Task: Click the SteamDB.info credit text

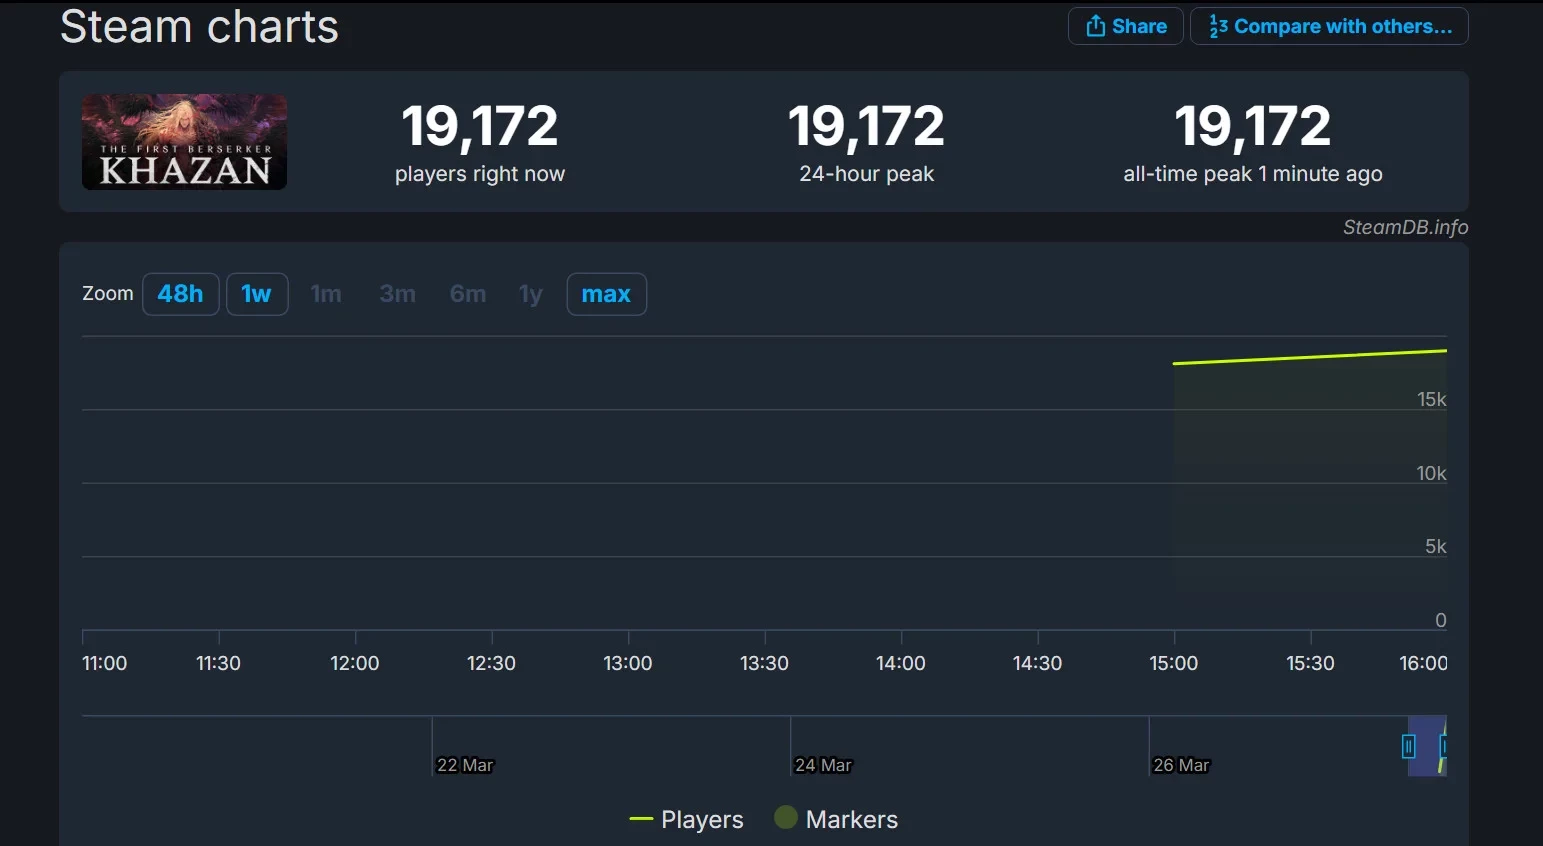Action: pyautogui.click(x=1404, y=227)
